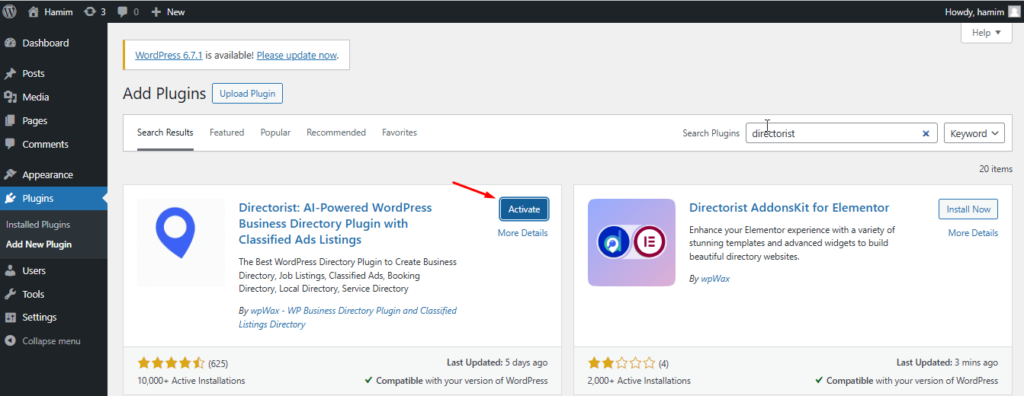This screenshot has height=396, width=1024.
Task: Switch to Search Results tab
Action: (165, 133)
